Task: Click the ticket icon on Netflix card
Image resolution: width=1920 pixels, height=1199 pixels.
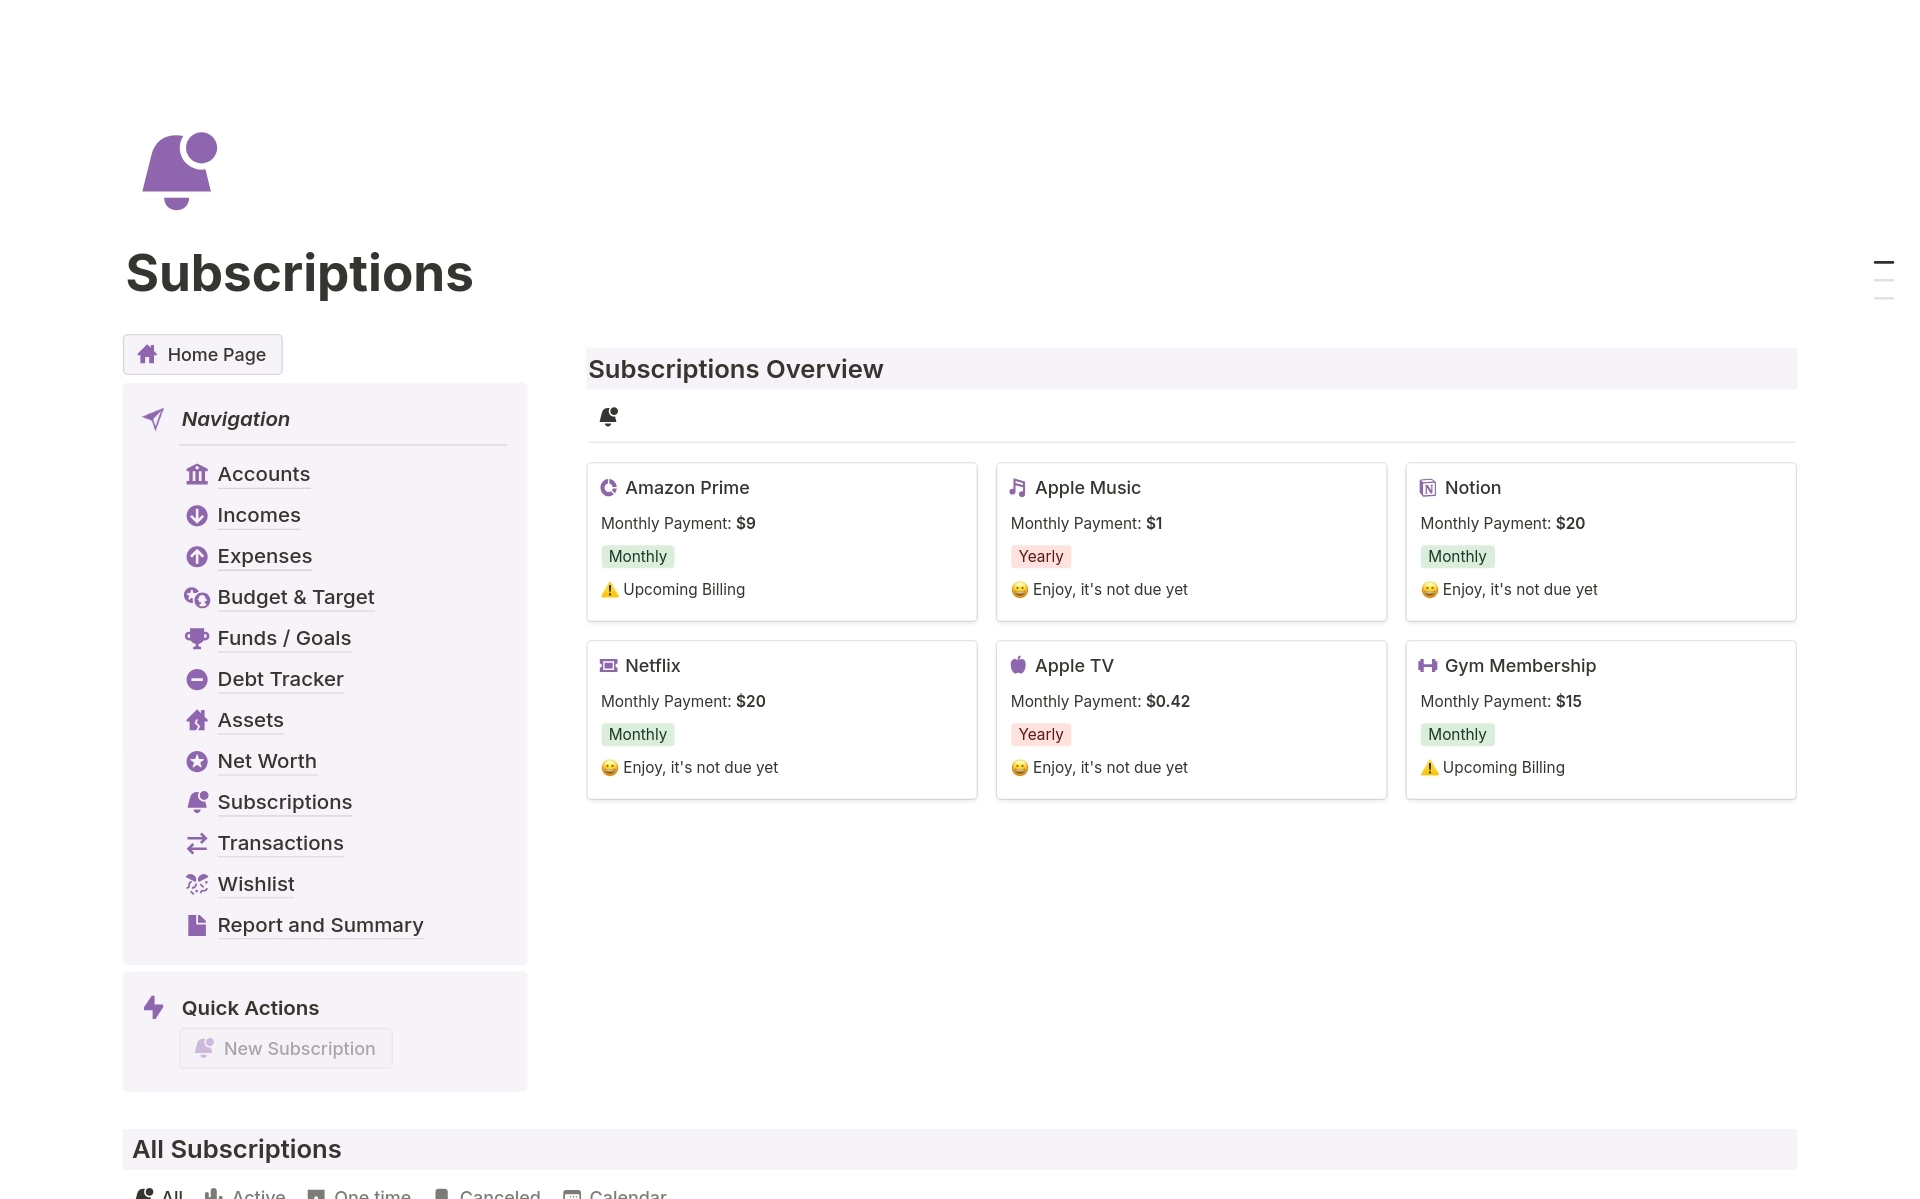Action: click(608, 666)
